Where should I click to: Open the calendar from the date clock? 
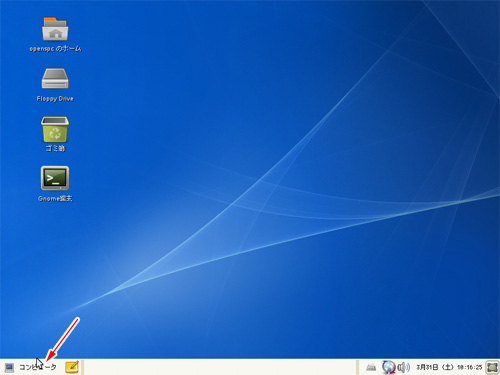click(449, 367)
